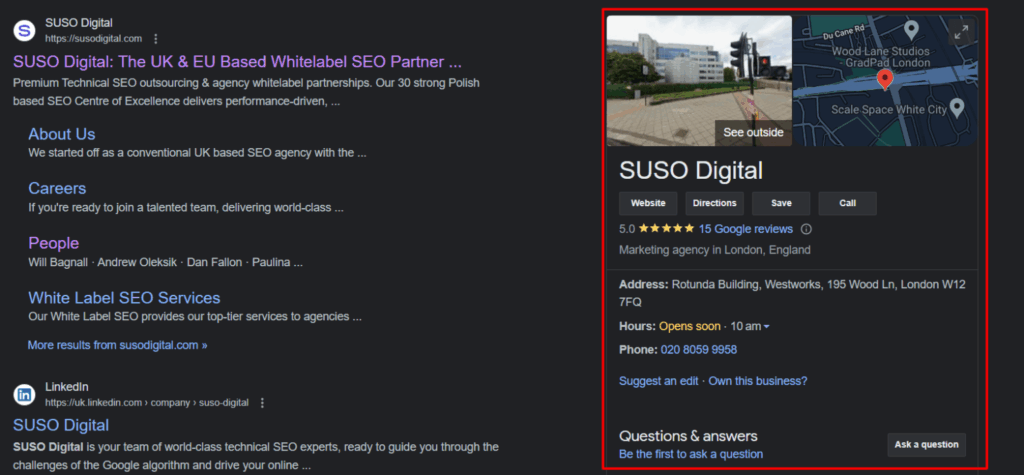Click the Call button
This screenshot has width=1024, height=475.
848,203
